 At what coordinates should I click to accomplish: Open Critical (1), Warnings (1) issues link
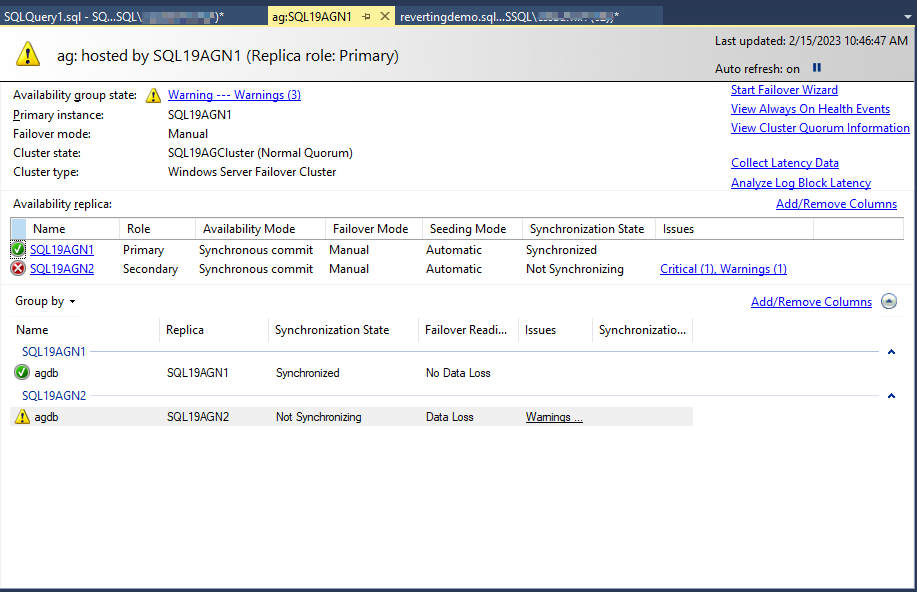(723, 269)
